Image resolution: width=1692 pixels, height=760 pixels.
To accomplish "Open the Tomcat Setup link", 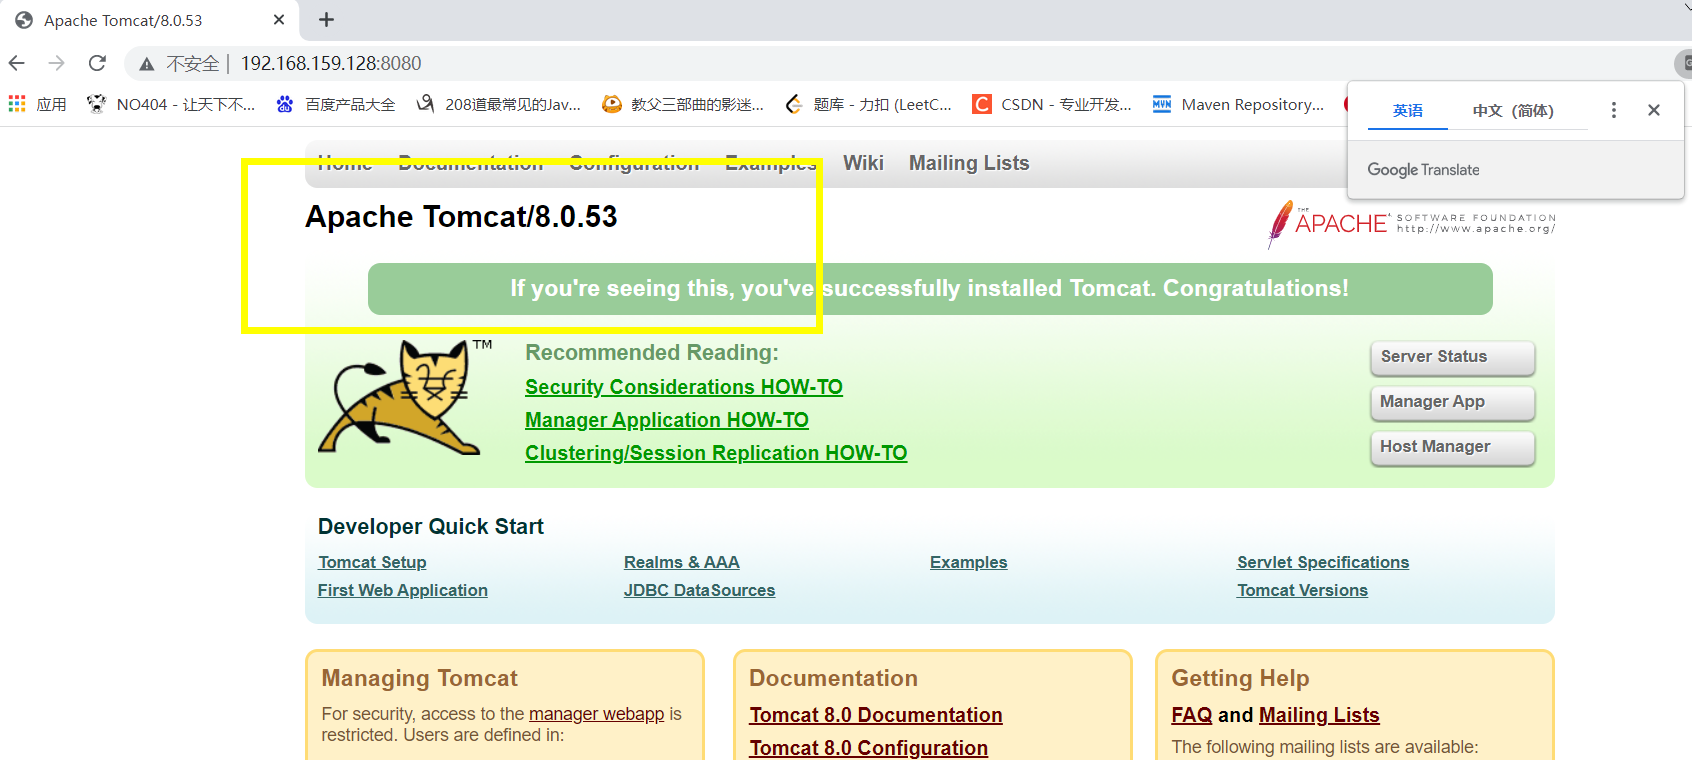I will click(372, 562).
